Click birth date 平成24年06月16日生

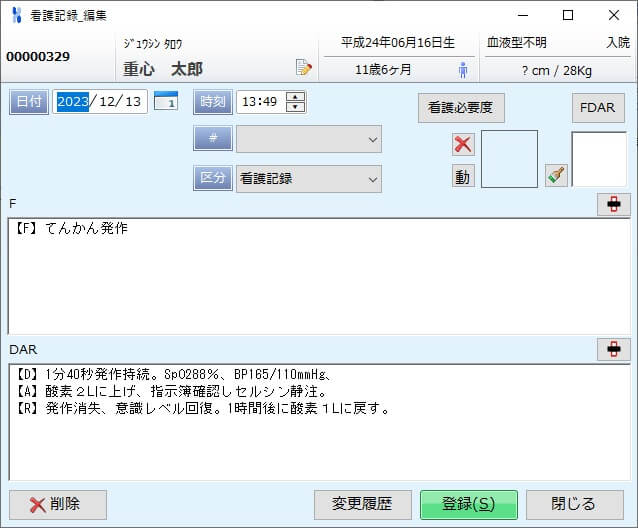click(398, 42)
